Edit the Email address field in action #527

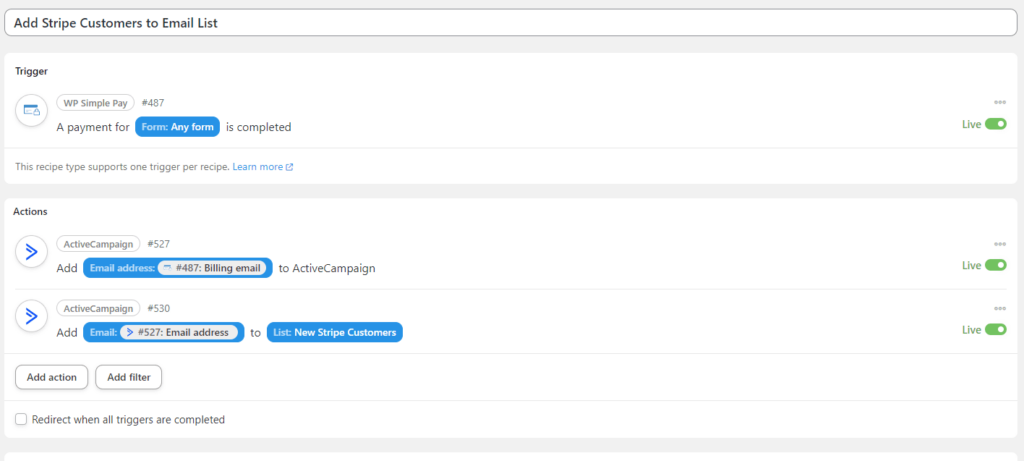pyautogui.click(x=121, y=268)
